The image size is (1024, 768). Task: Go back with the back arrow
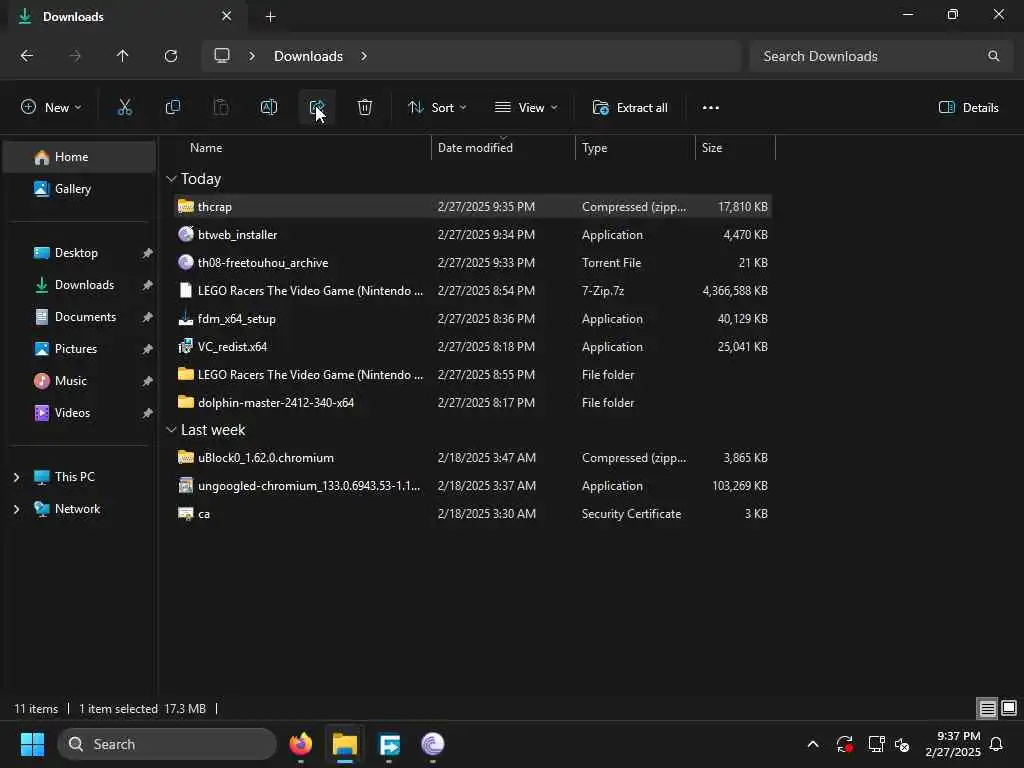[x=27, y=56]
